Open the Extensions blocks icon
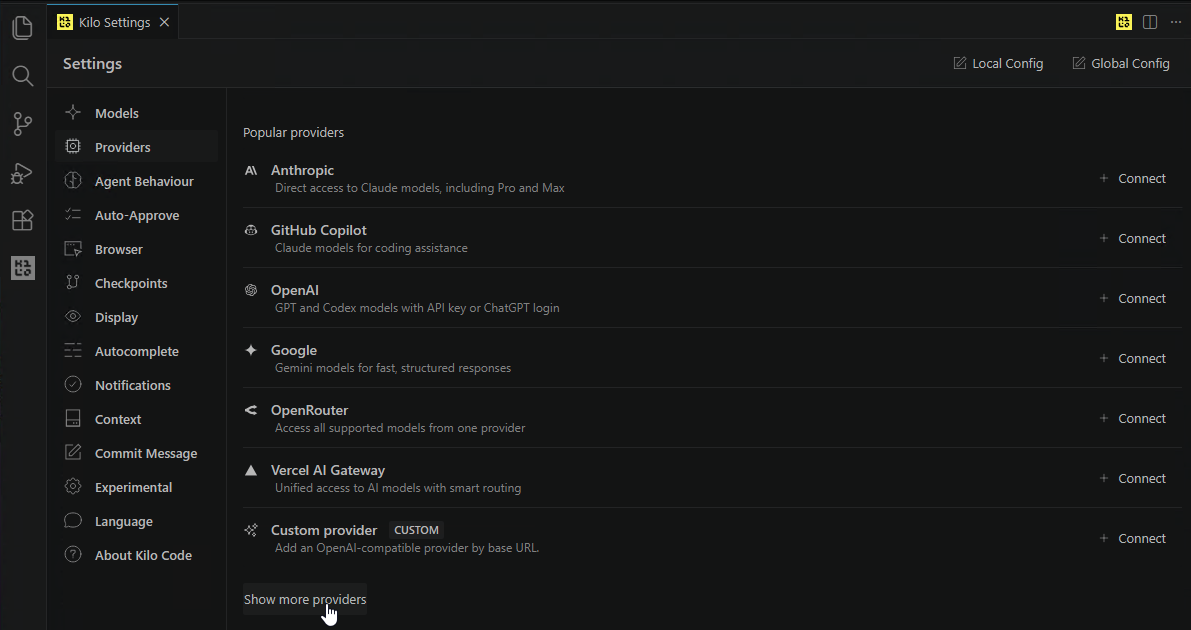This screenshot has width=1191, height=630. point(23,220)
